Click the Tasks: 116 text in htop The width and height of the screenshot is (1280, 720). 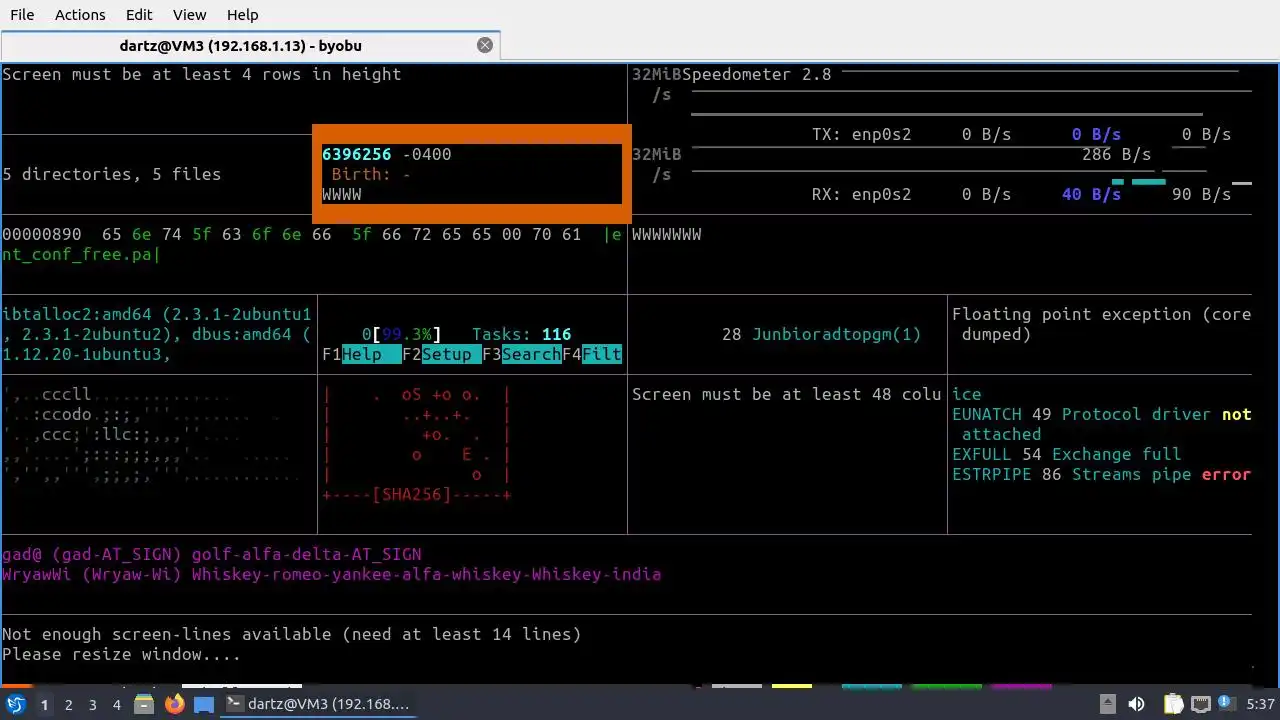pos(522,334)
